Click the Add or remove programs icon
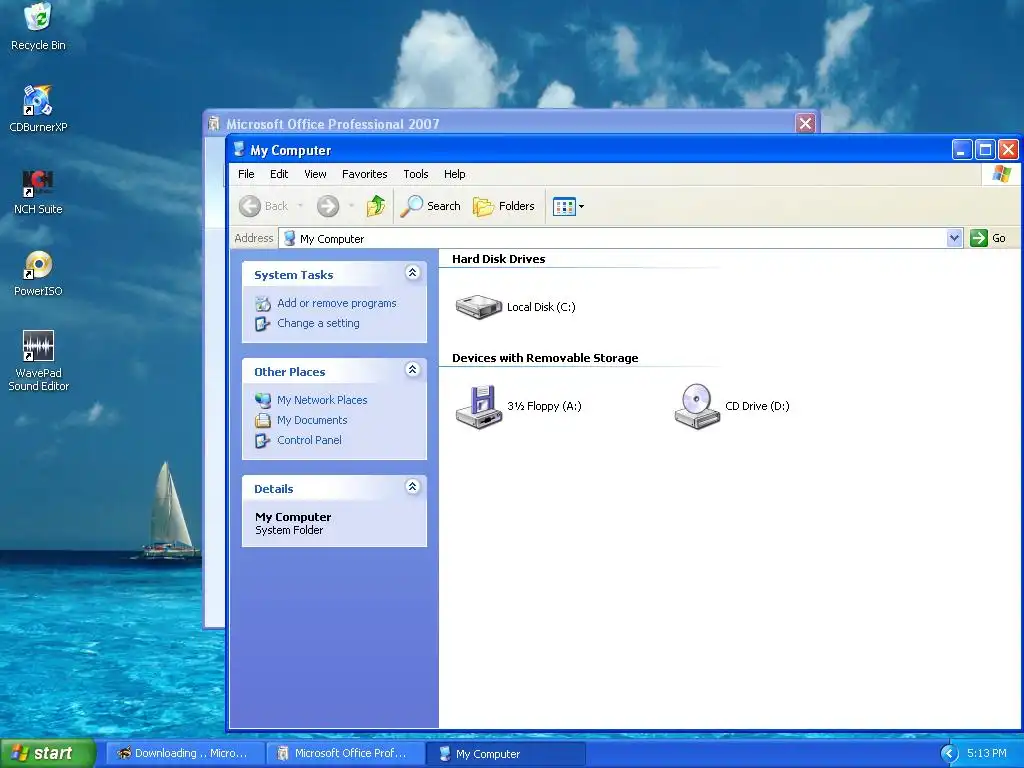The height and width of the screenshot is (768, 1024). coord(263,304)
